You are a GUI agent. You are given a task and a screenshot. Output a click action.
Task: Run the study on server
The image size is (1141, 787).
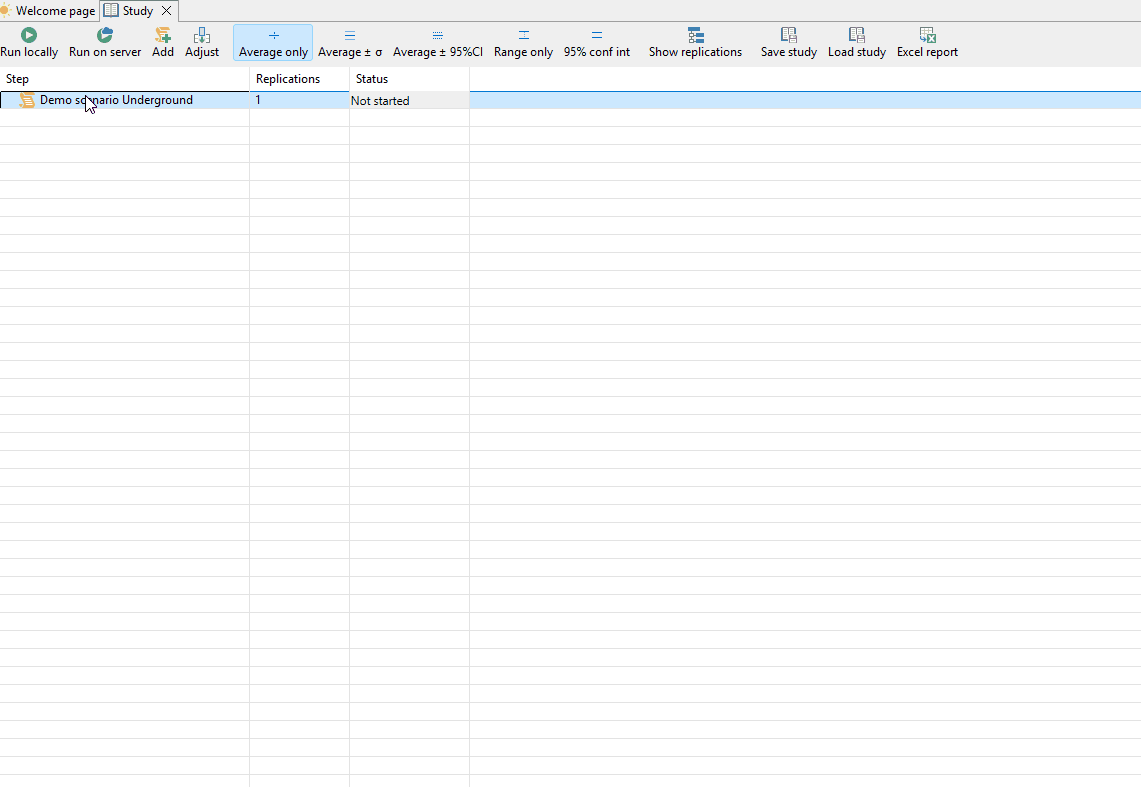tap(105, 43)
